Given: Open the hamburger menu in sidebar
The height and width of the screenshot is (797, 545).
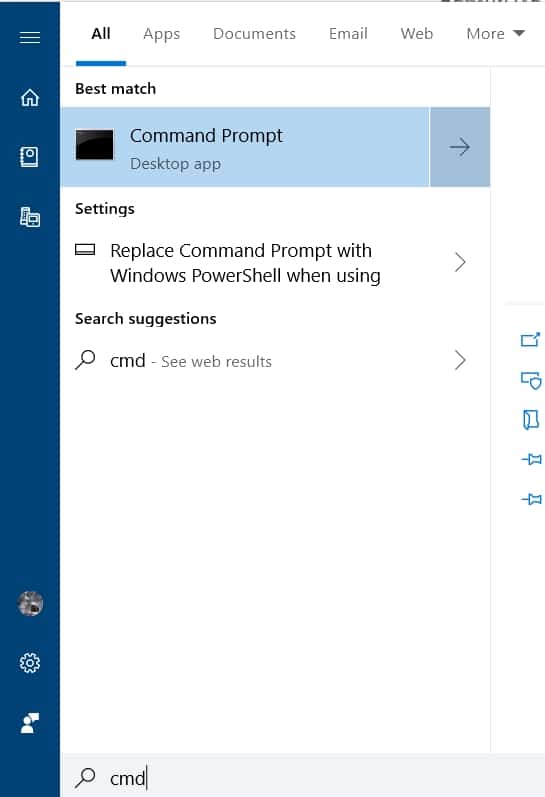Looking at the screenshot, I should (x=30, y=38).
